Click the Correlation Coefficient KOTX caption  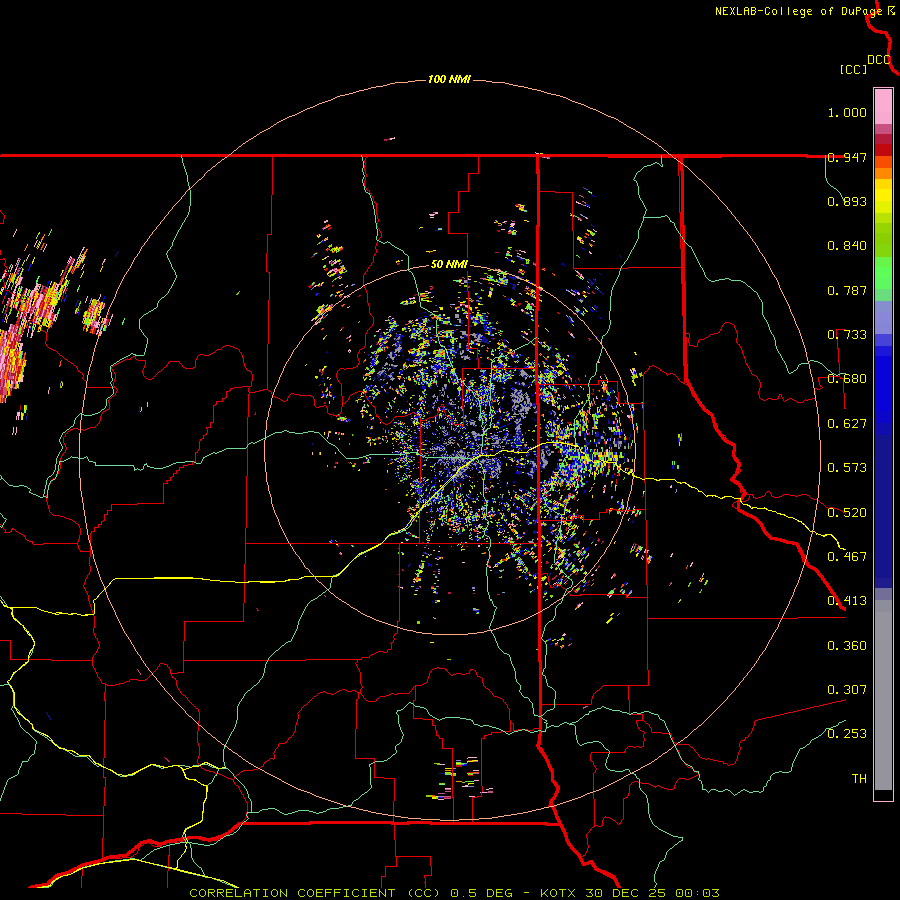(x=454, y=893)
